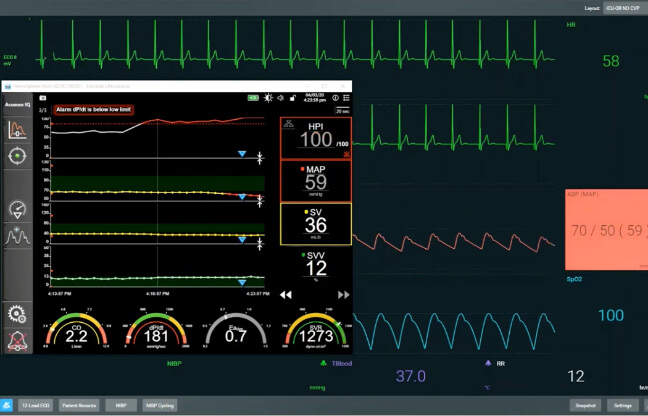Click the target crosshair icon in sidebar
The width and height of the screenshot is (648, 416).
[17, 156]
